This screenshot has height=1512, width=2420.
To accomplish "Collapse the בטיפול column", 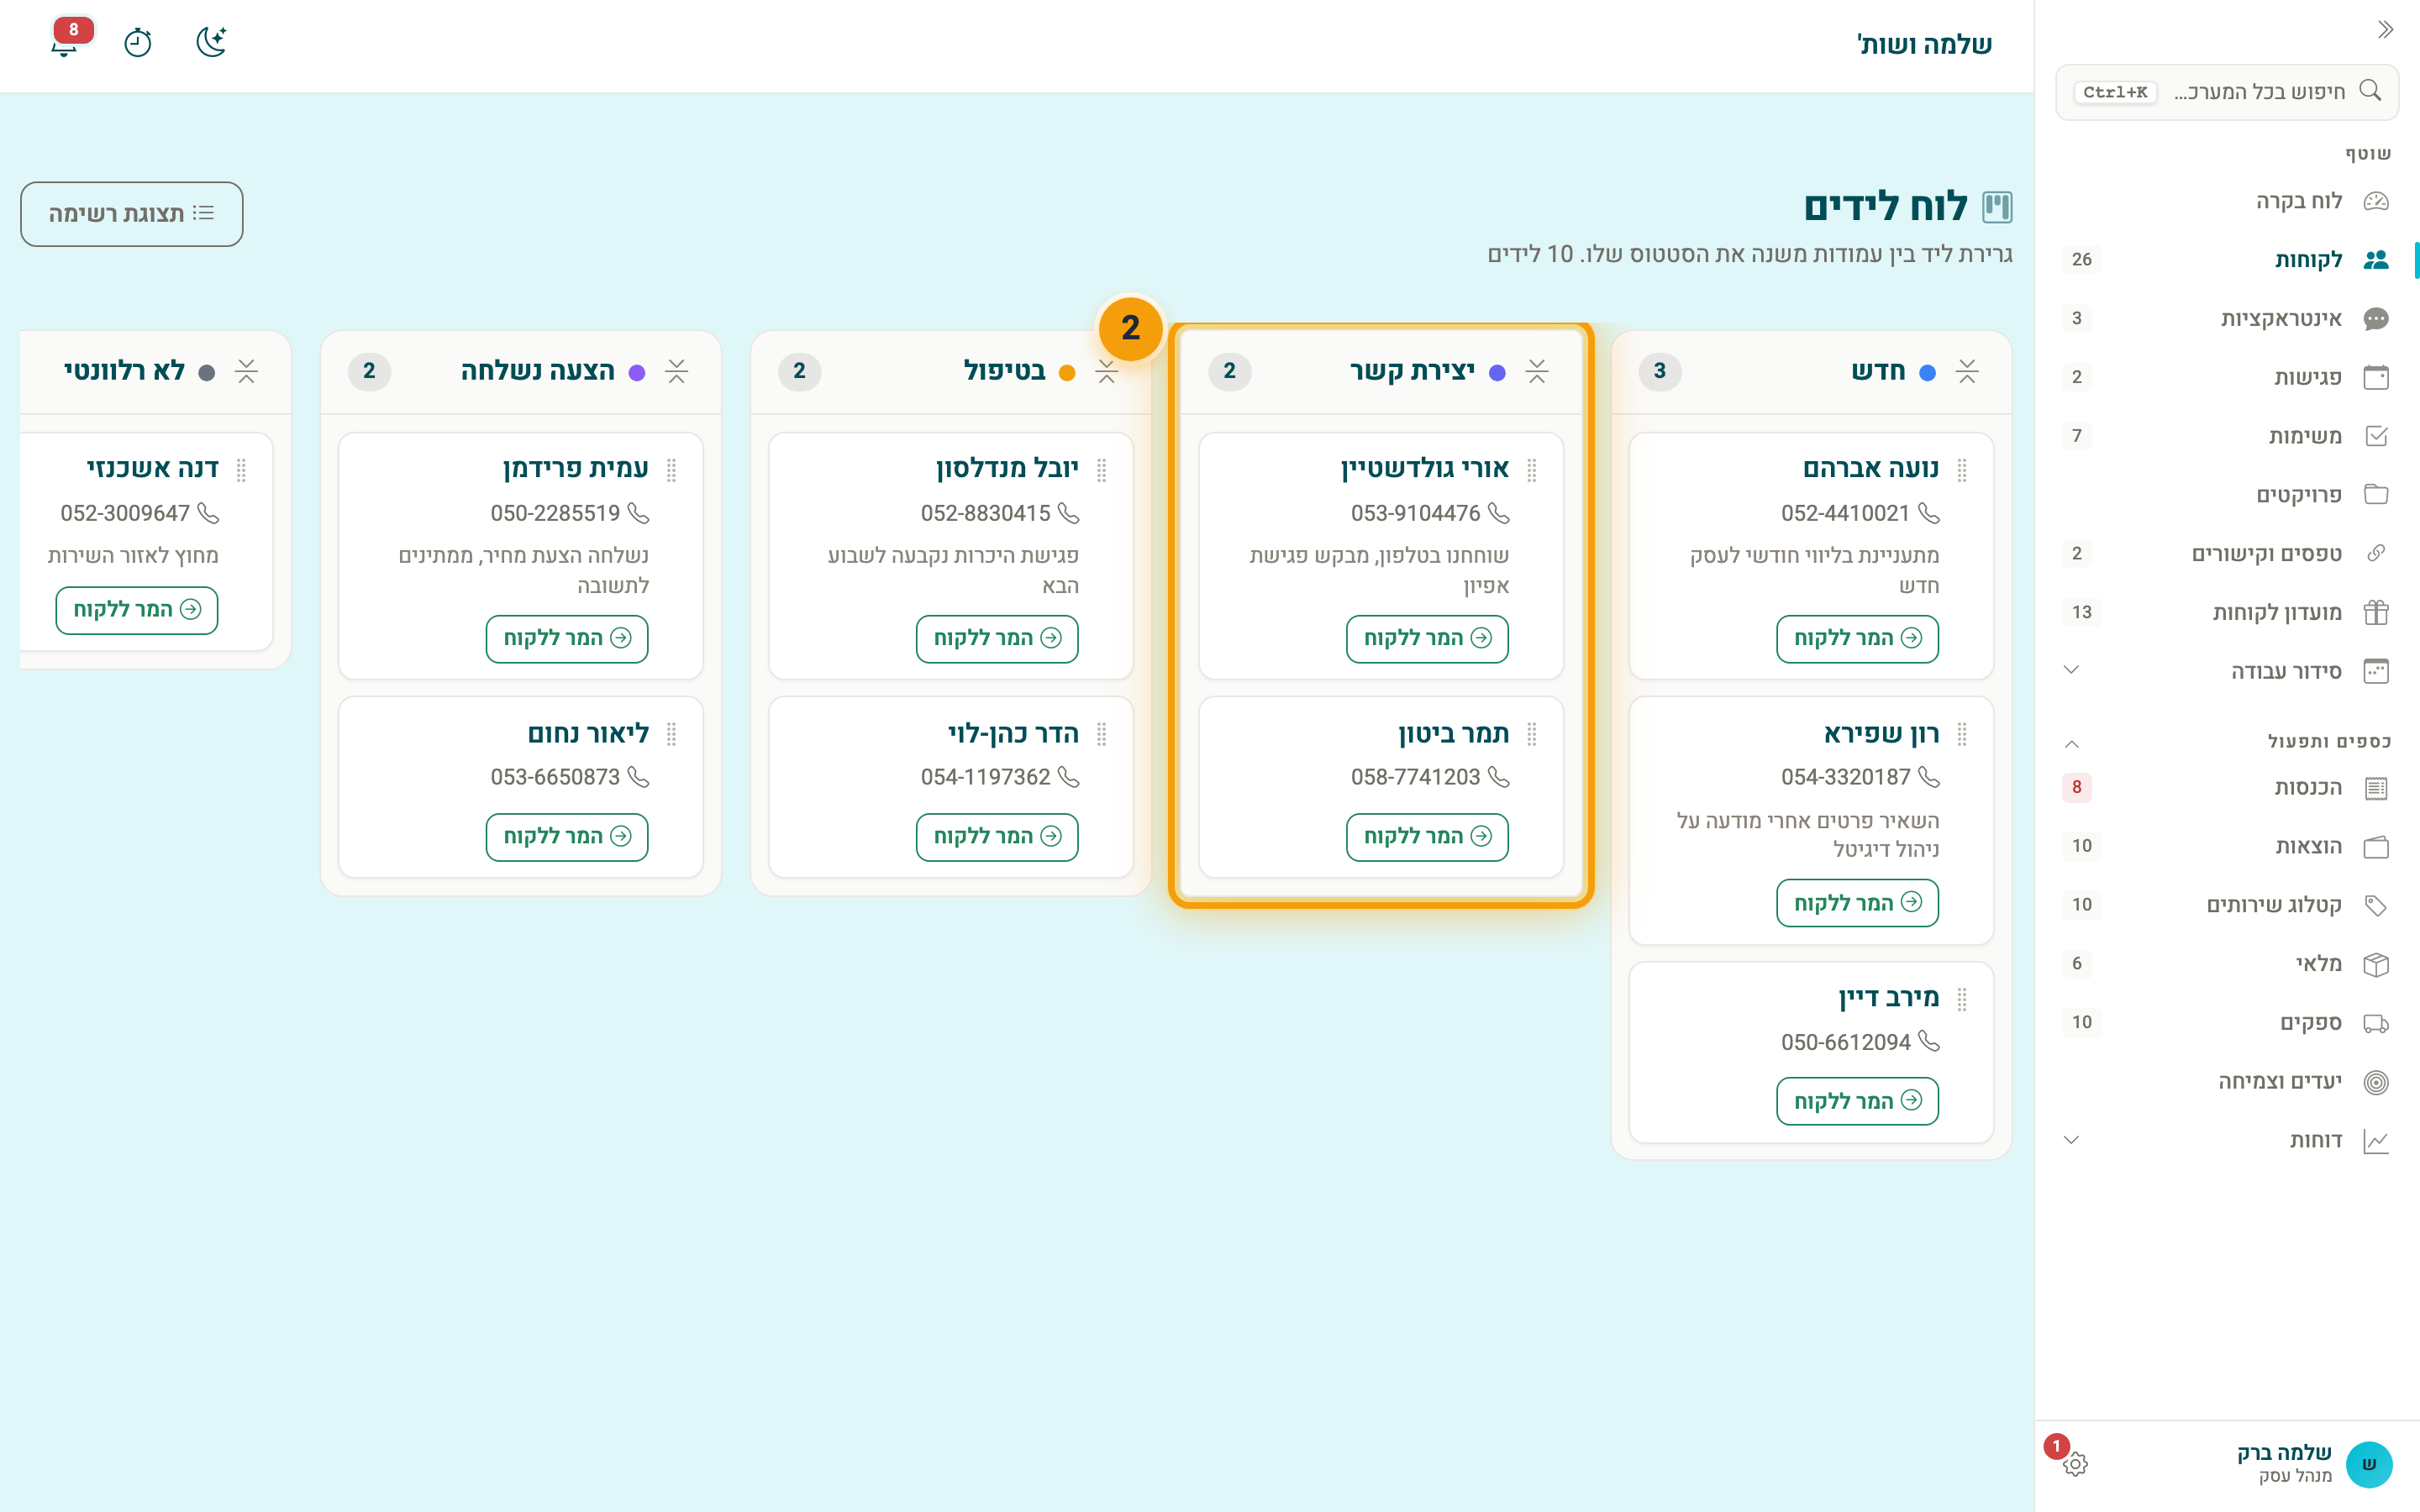I will pos(1107,372).
